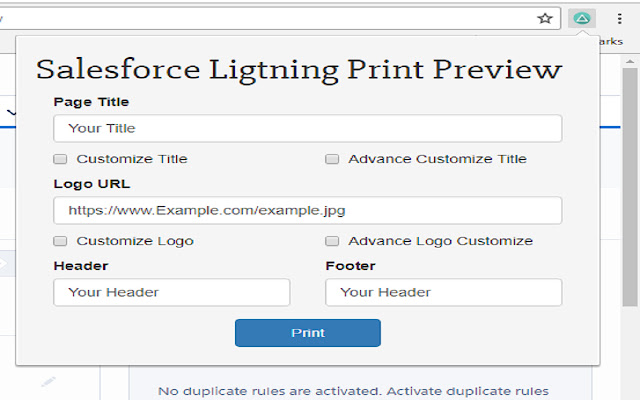This screenshot has height=400, width=640.
Task: Click the "No duplicate rules are activated" message
Action: (x=353, y=391)
